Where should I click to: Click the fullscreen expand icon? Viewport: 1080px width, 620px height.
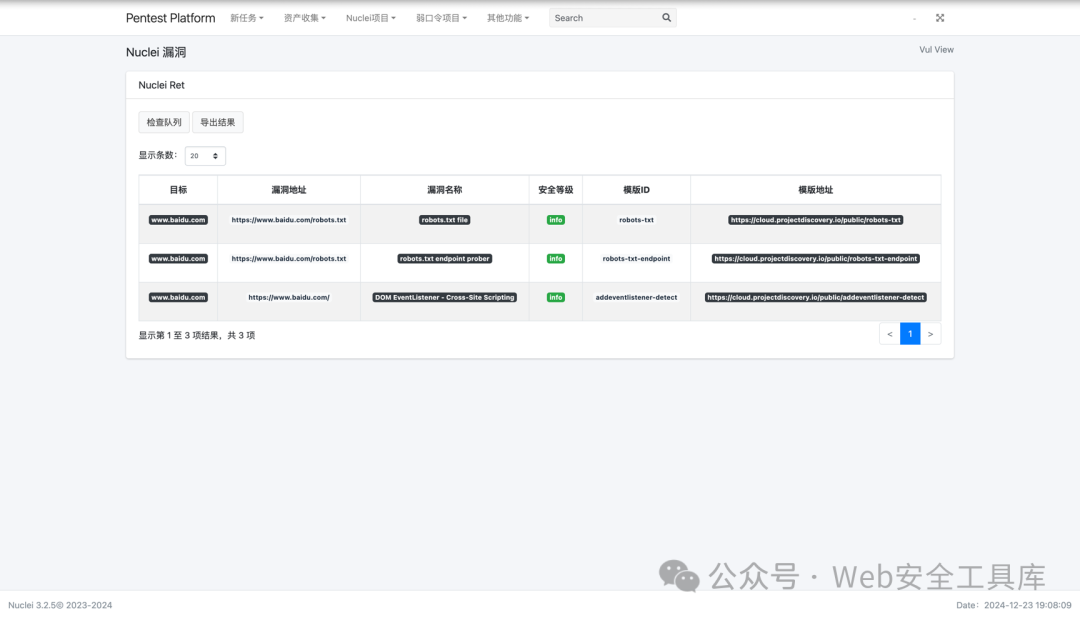pyautogui.click(x=939, y=18)
